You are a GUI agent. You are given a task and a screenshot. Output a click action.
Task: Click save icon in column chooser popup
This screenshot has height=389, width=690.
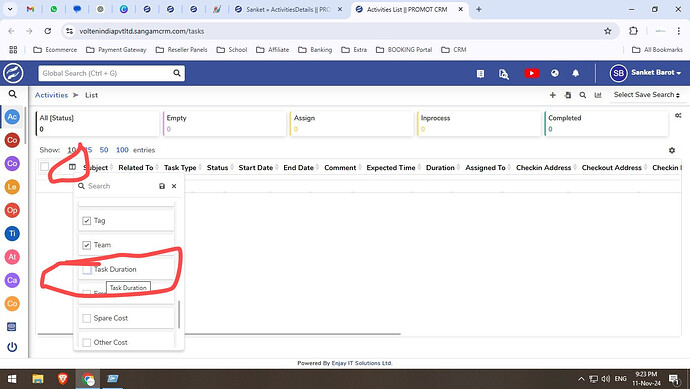[x=162, y=186]
